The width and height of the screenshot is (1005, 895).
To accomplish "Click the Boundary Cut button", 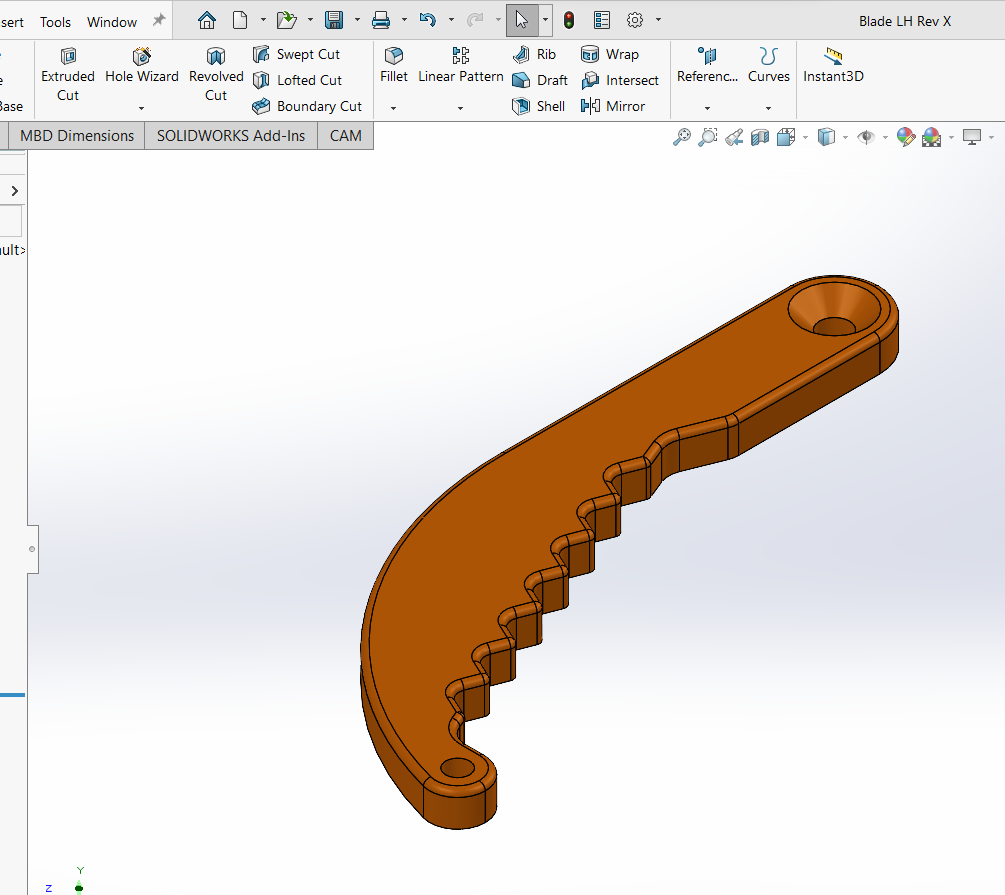I will [x=307, y=106].
